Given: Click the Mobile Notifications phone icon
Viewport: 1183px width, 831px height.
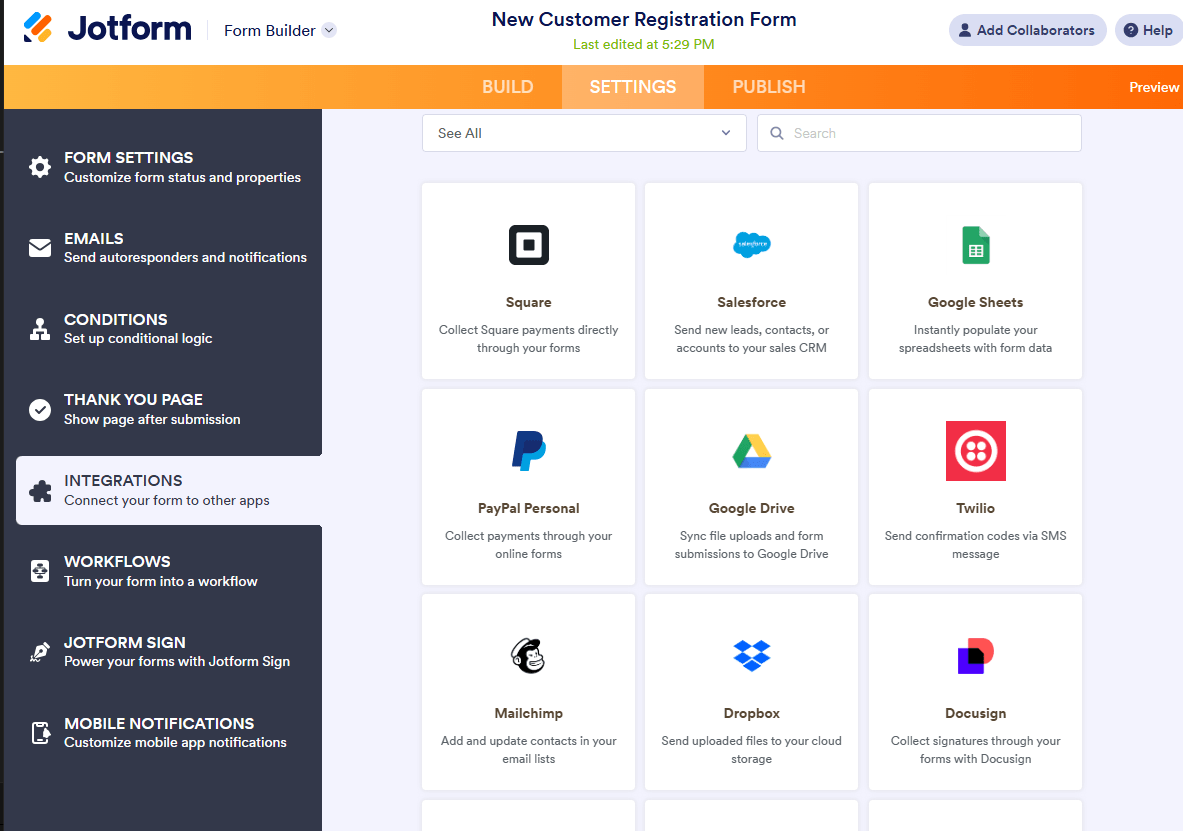Looking at the screenshot, I should coord(40,732).
